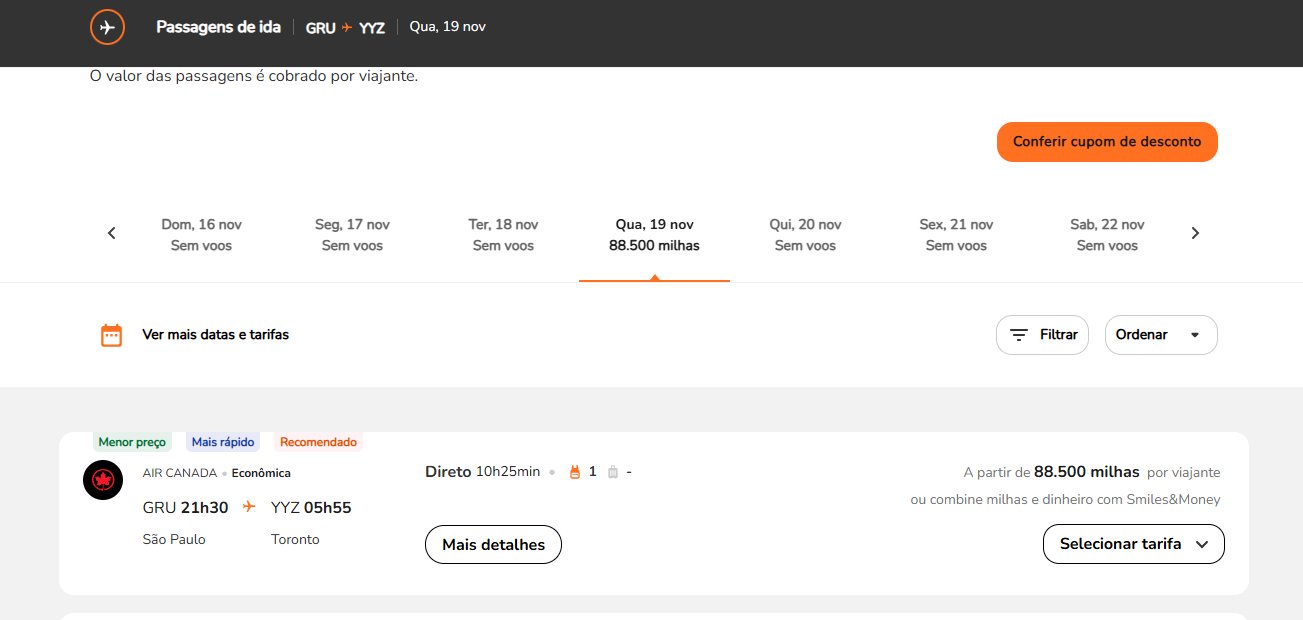The width and height of the screenshot is (1303, 620).
Task: Click the Menor preço tag
Action: point(133,442)
